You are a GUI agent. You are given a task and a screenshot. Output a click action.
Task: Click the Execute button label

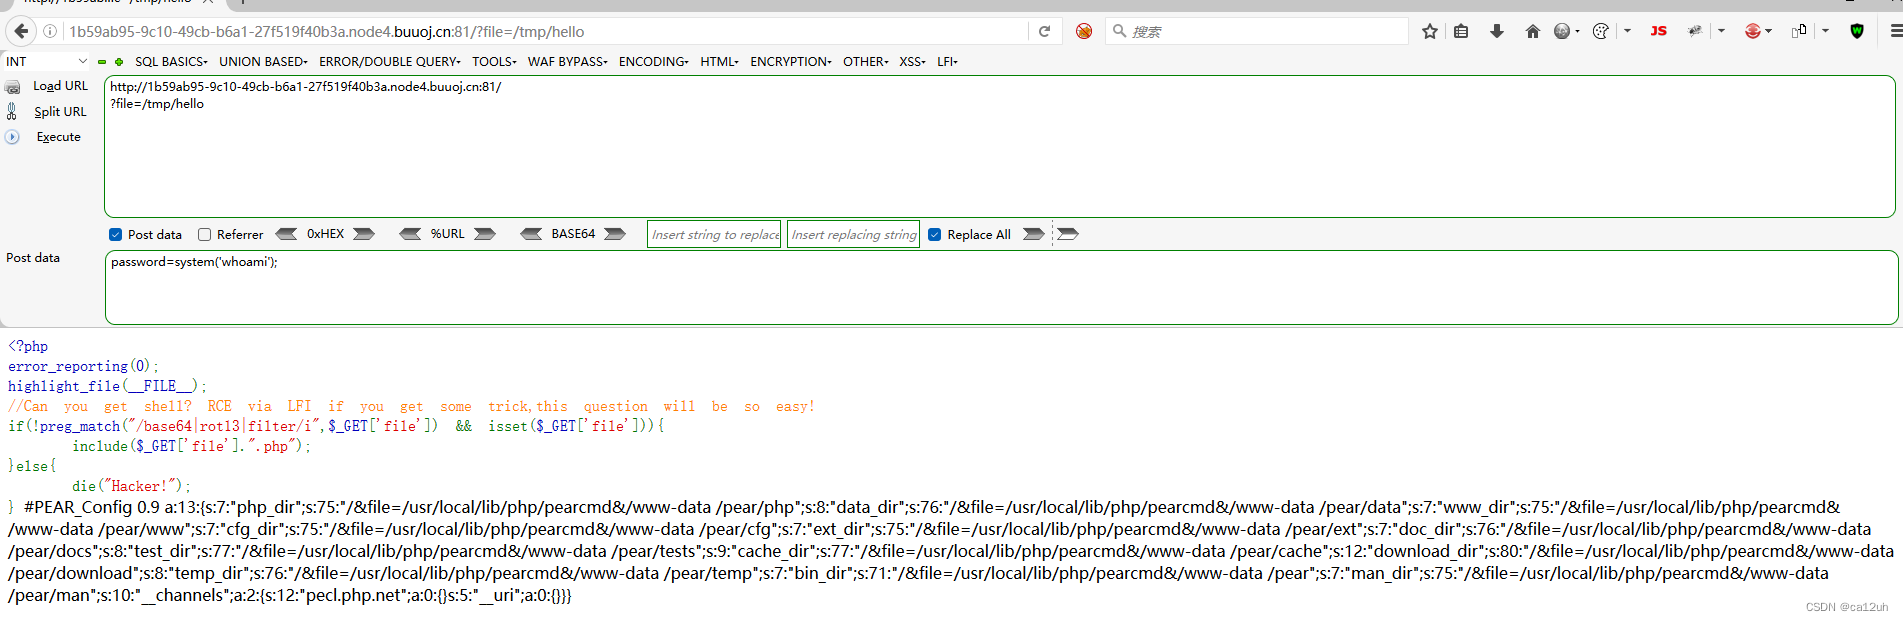pos(59,137)
